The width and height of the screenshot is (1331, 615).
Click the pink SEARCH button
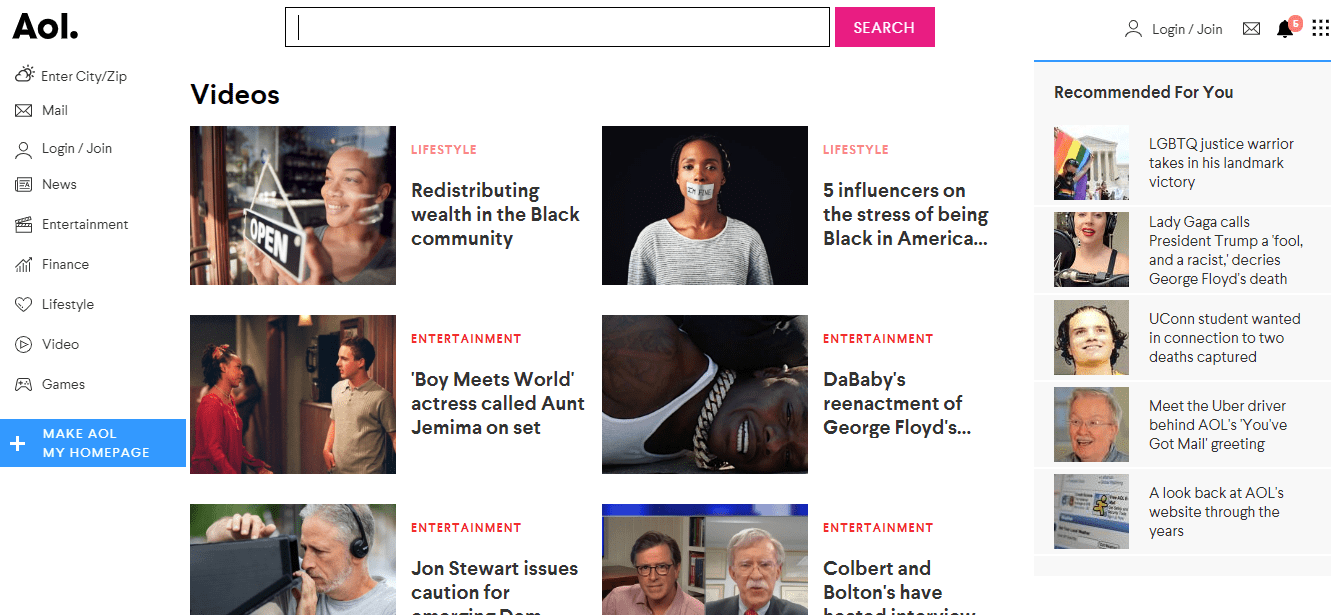pyautogui.click(x=885, y=27)
